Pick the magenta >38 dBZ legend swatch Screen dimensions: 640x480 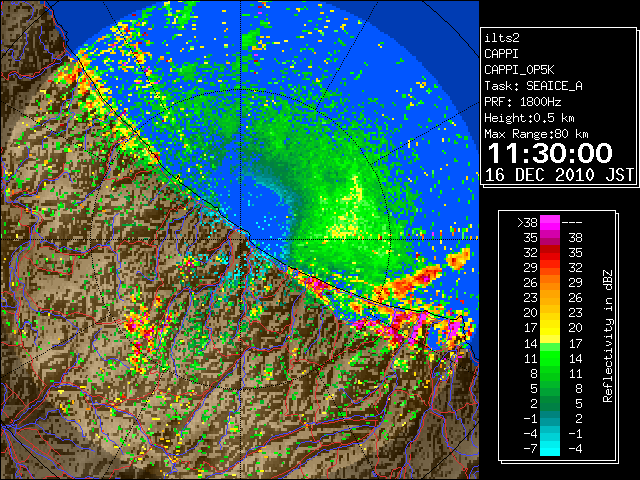point(550,222)
